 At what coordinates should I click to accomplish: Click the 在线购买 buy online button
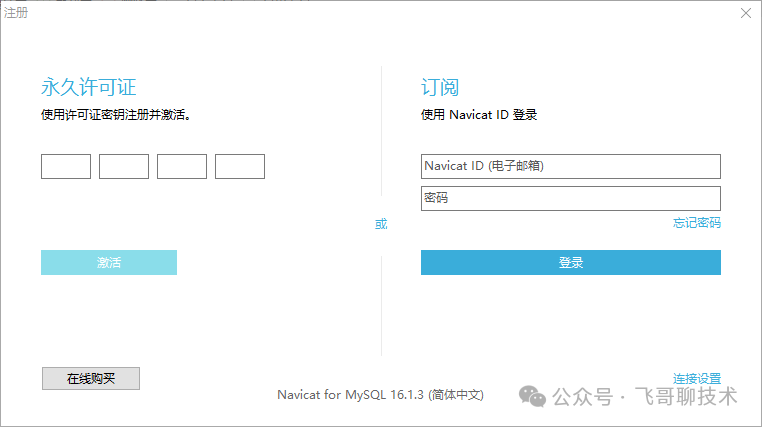click(x=91, y=378)
